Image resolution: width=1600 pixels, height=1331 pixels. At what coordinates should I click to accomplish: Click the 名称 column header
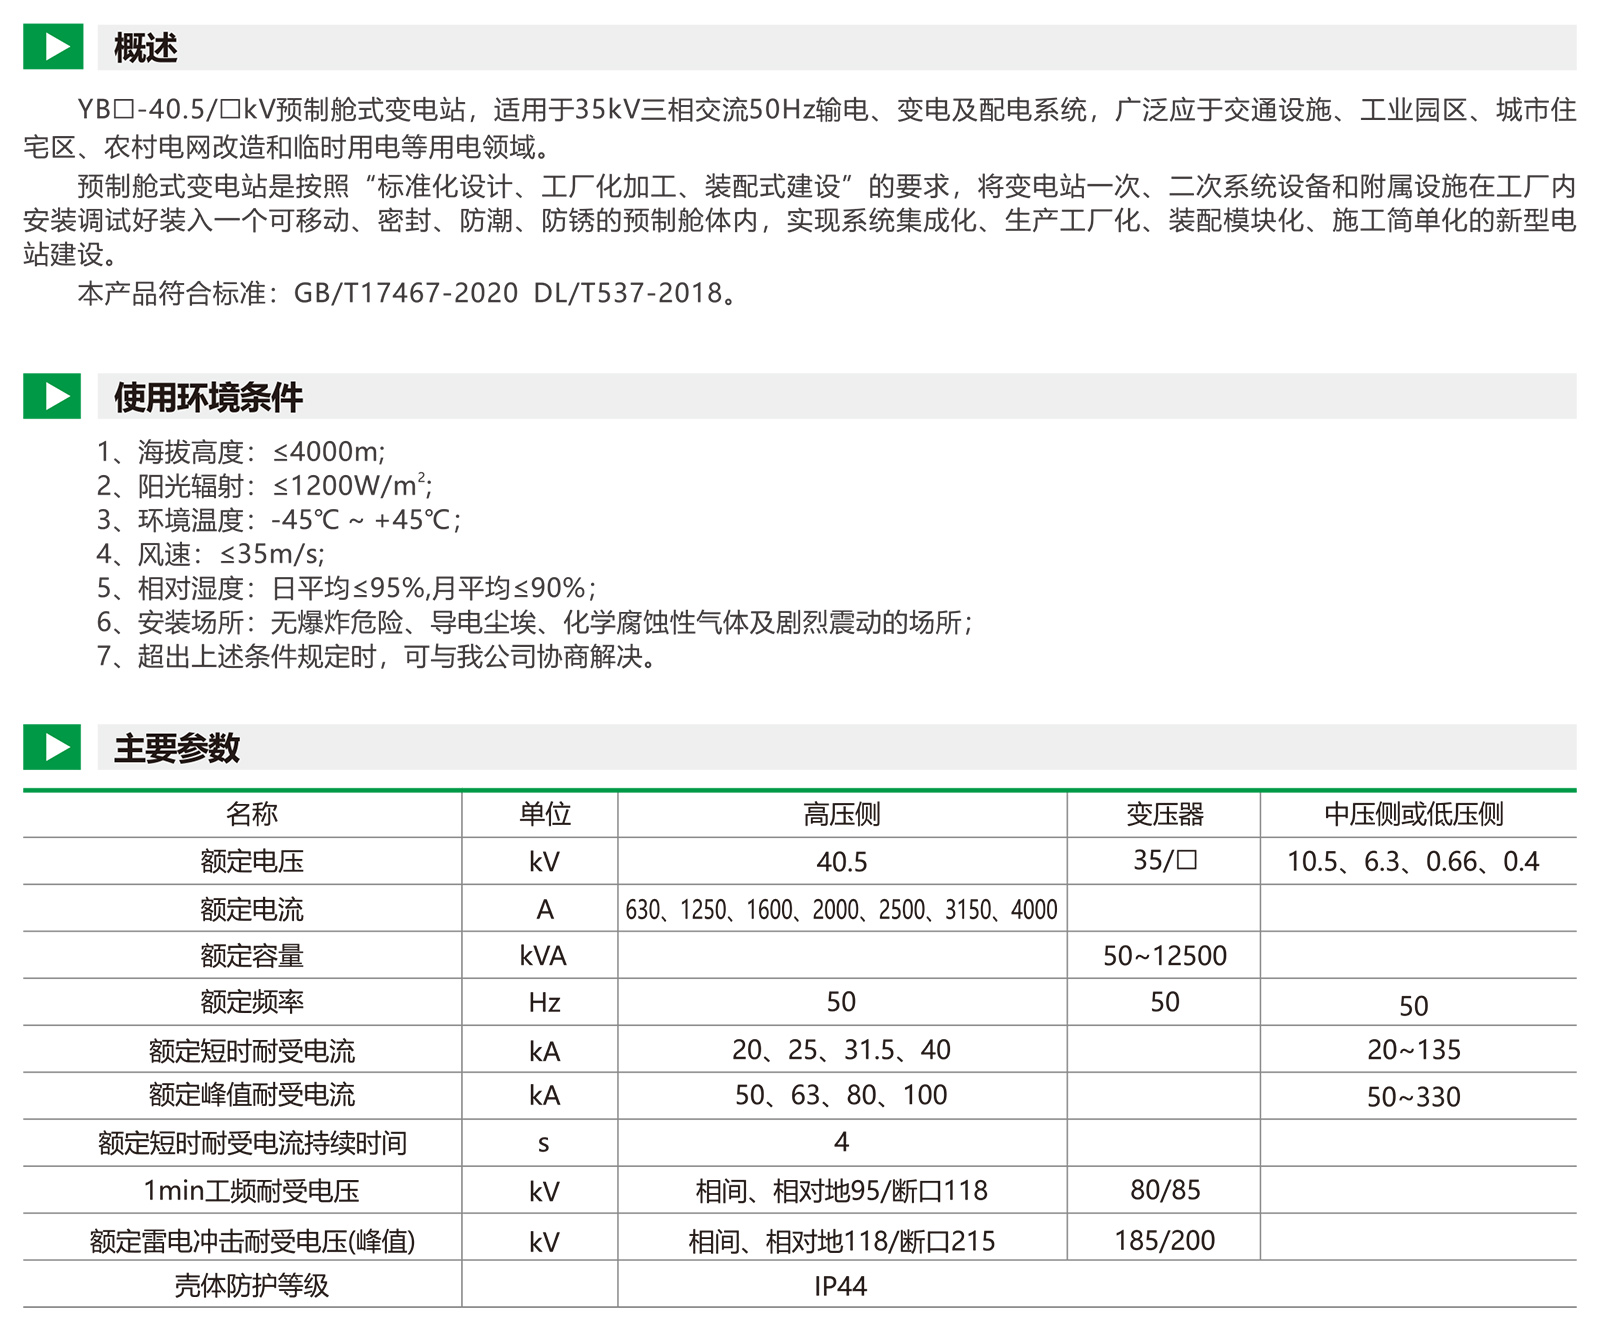[x=251, y=814]
